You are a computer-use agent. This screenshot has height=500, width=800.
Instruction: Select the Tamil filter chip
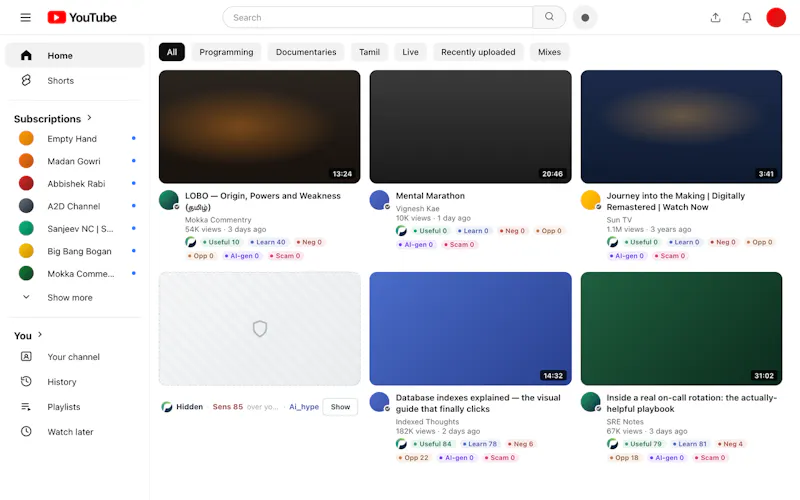(x=369, y=52)
